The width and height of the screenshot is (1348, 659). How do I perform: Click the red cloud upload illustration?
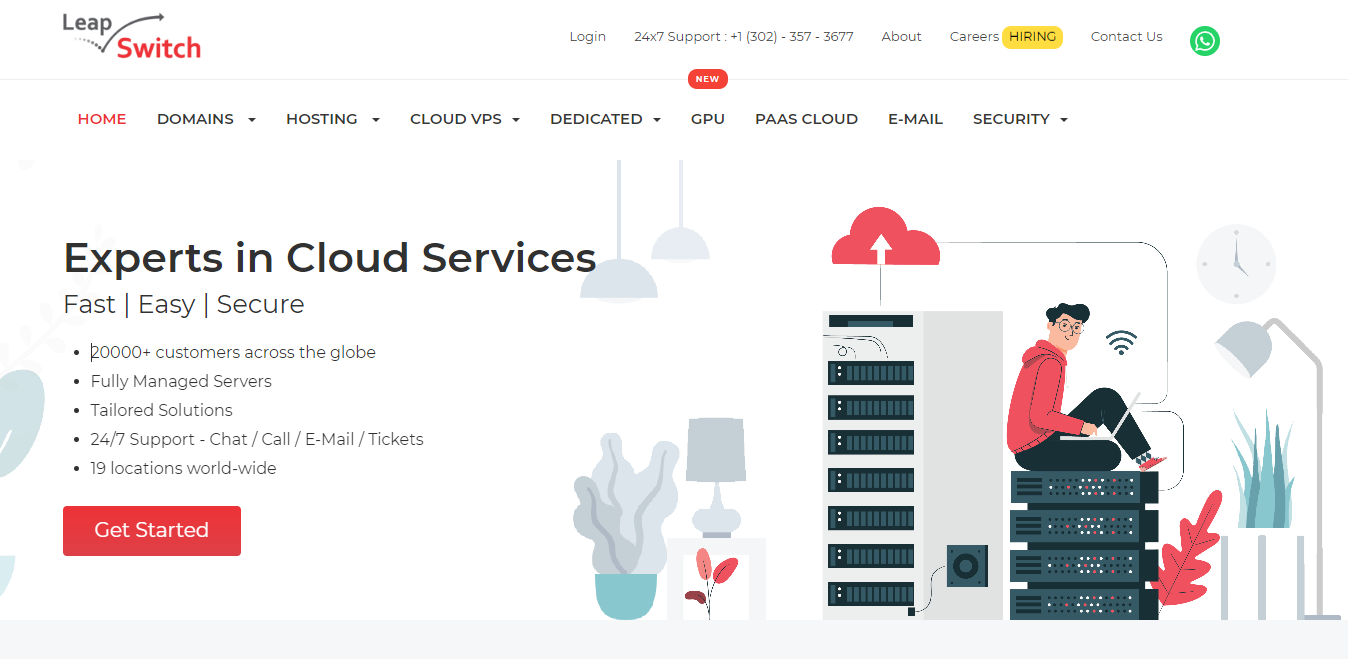click(x=884, y=240)
